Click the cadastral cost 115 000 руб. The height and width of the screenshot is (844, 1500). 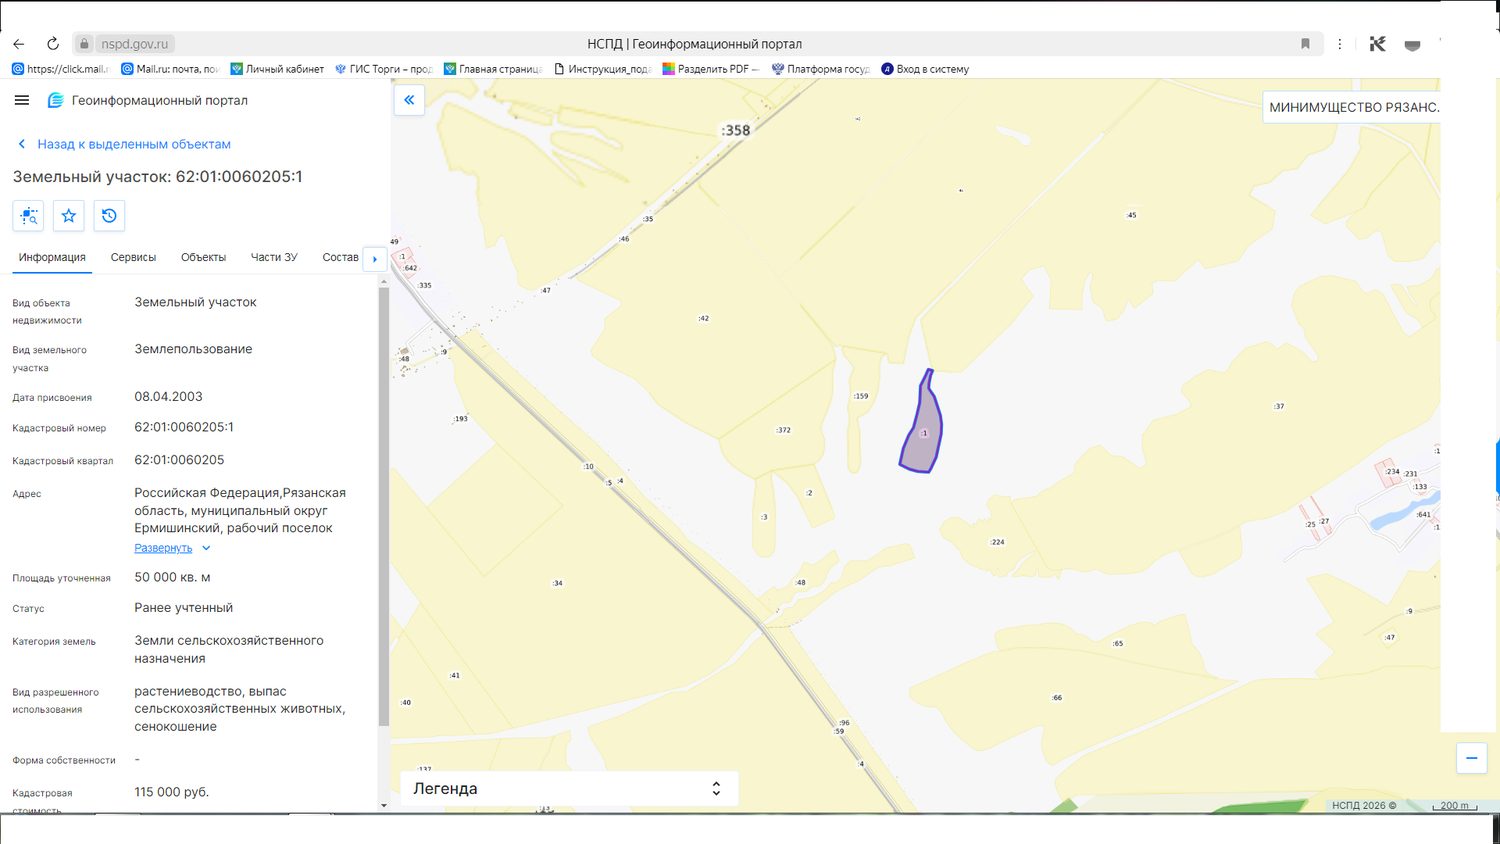pos(171,792)
